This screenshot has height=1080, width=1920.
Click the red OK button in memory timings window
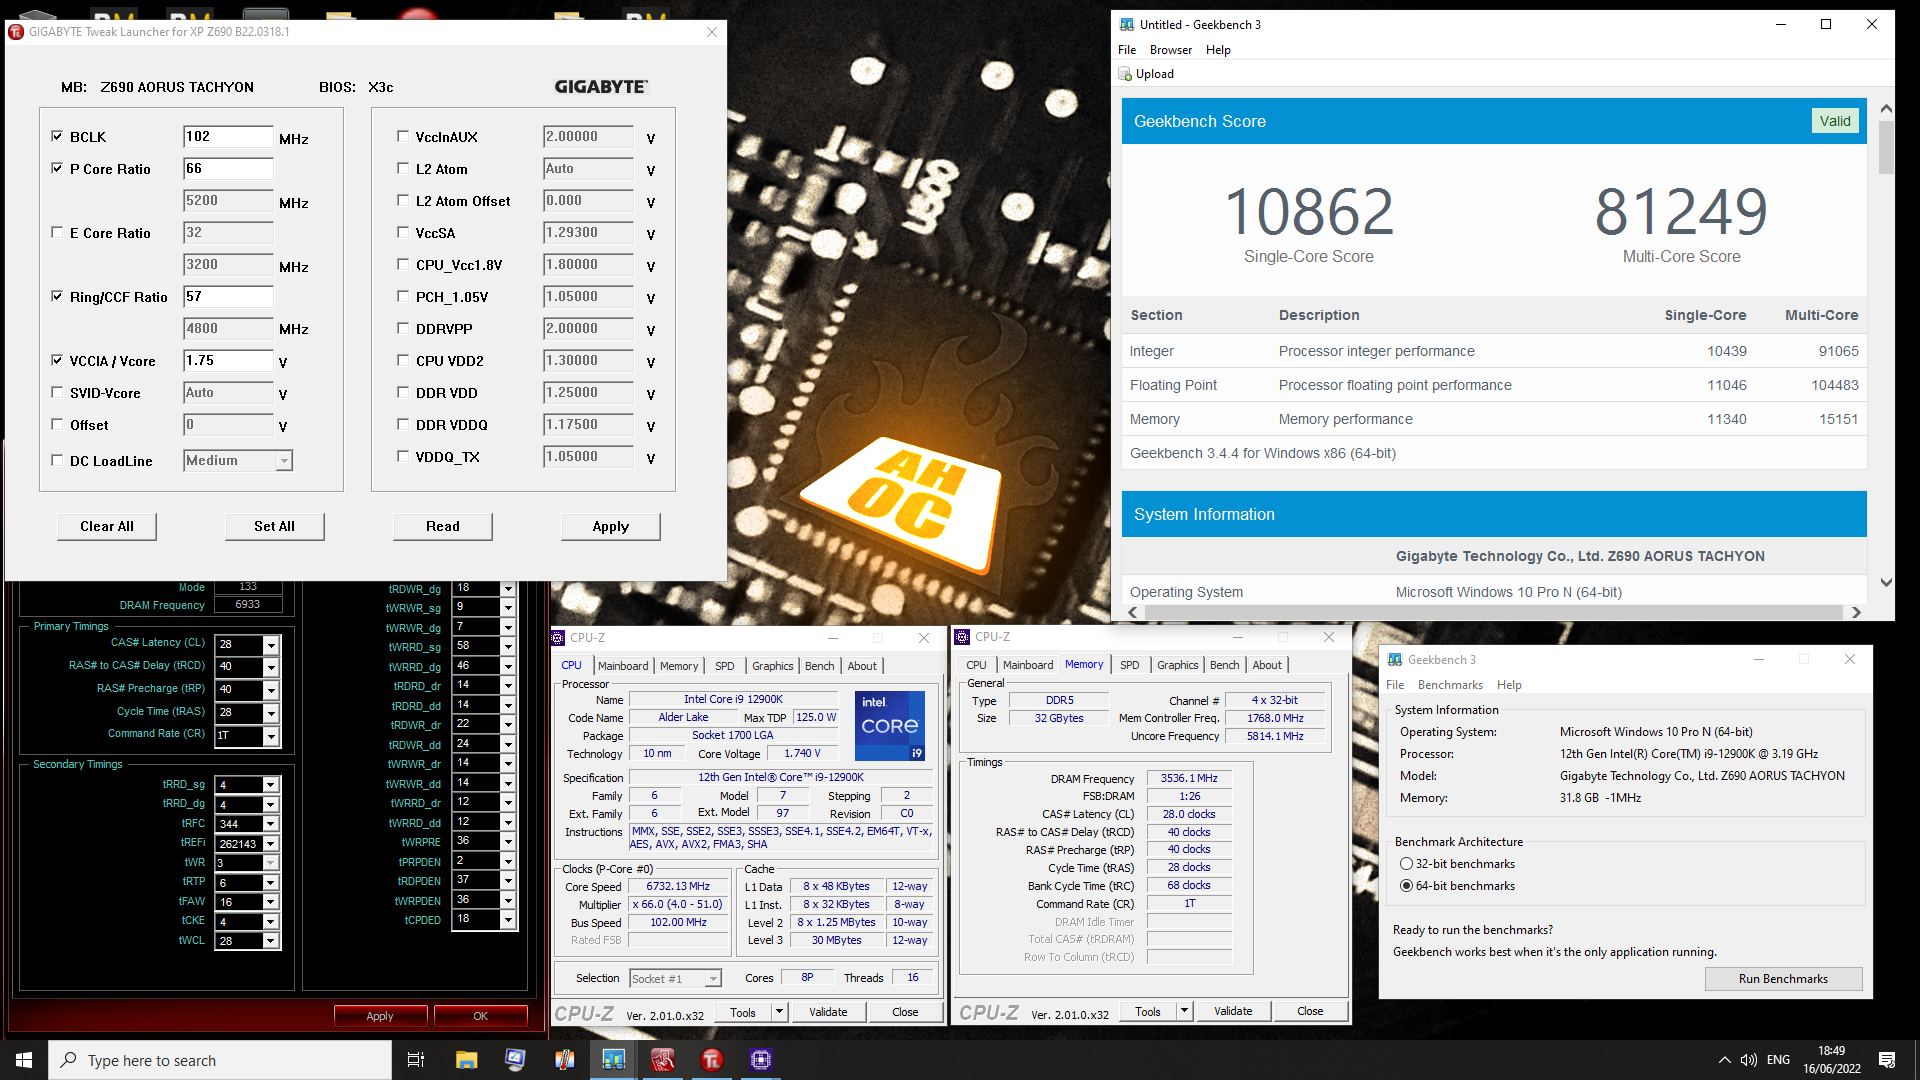[480, 1016]
